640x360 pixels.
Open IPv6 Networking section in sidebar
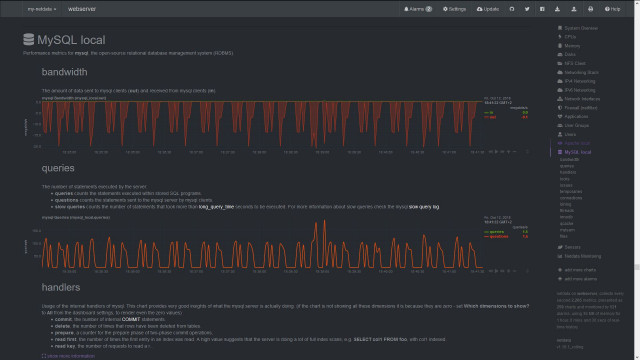pos(580,90)
